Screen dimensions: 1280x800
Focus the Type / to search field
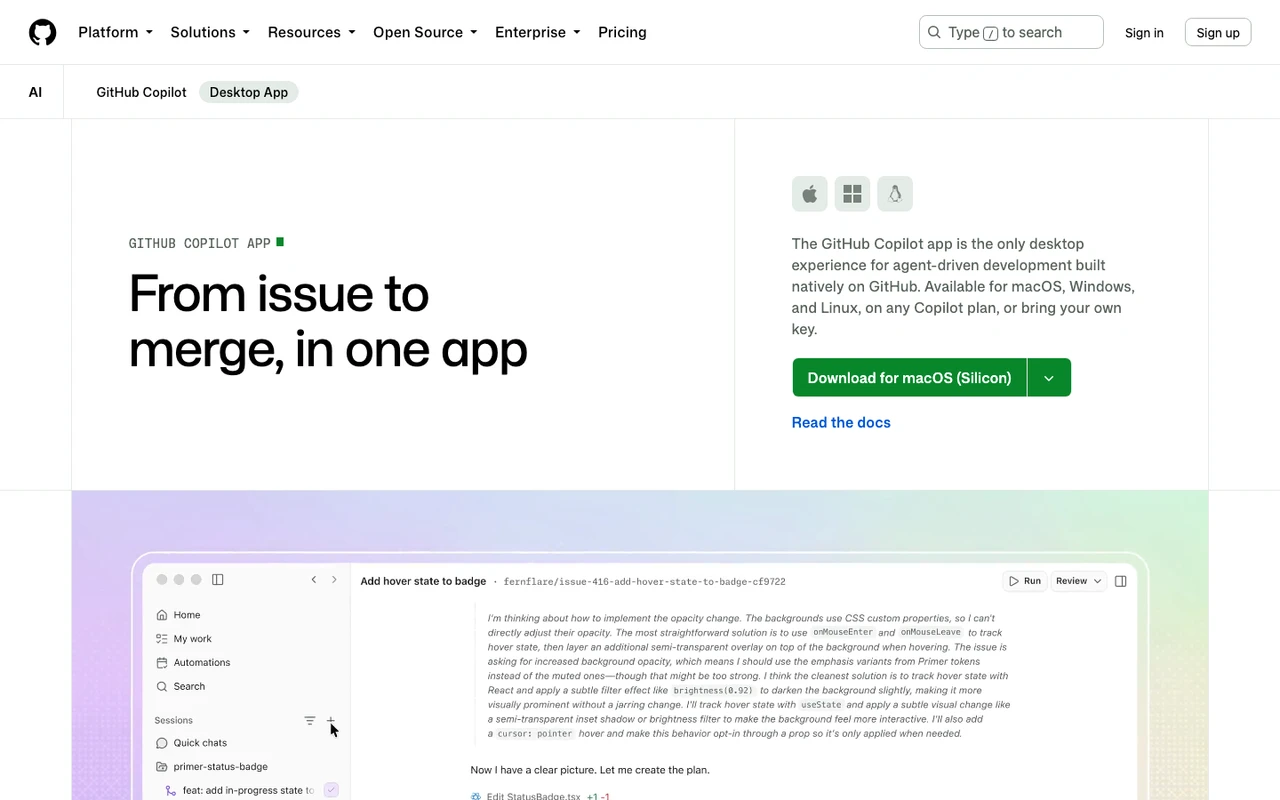point(1011,32)
